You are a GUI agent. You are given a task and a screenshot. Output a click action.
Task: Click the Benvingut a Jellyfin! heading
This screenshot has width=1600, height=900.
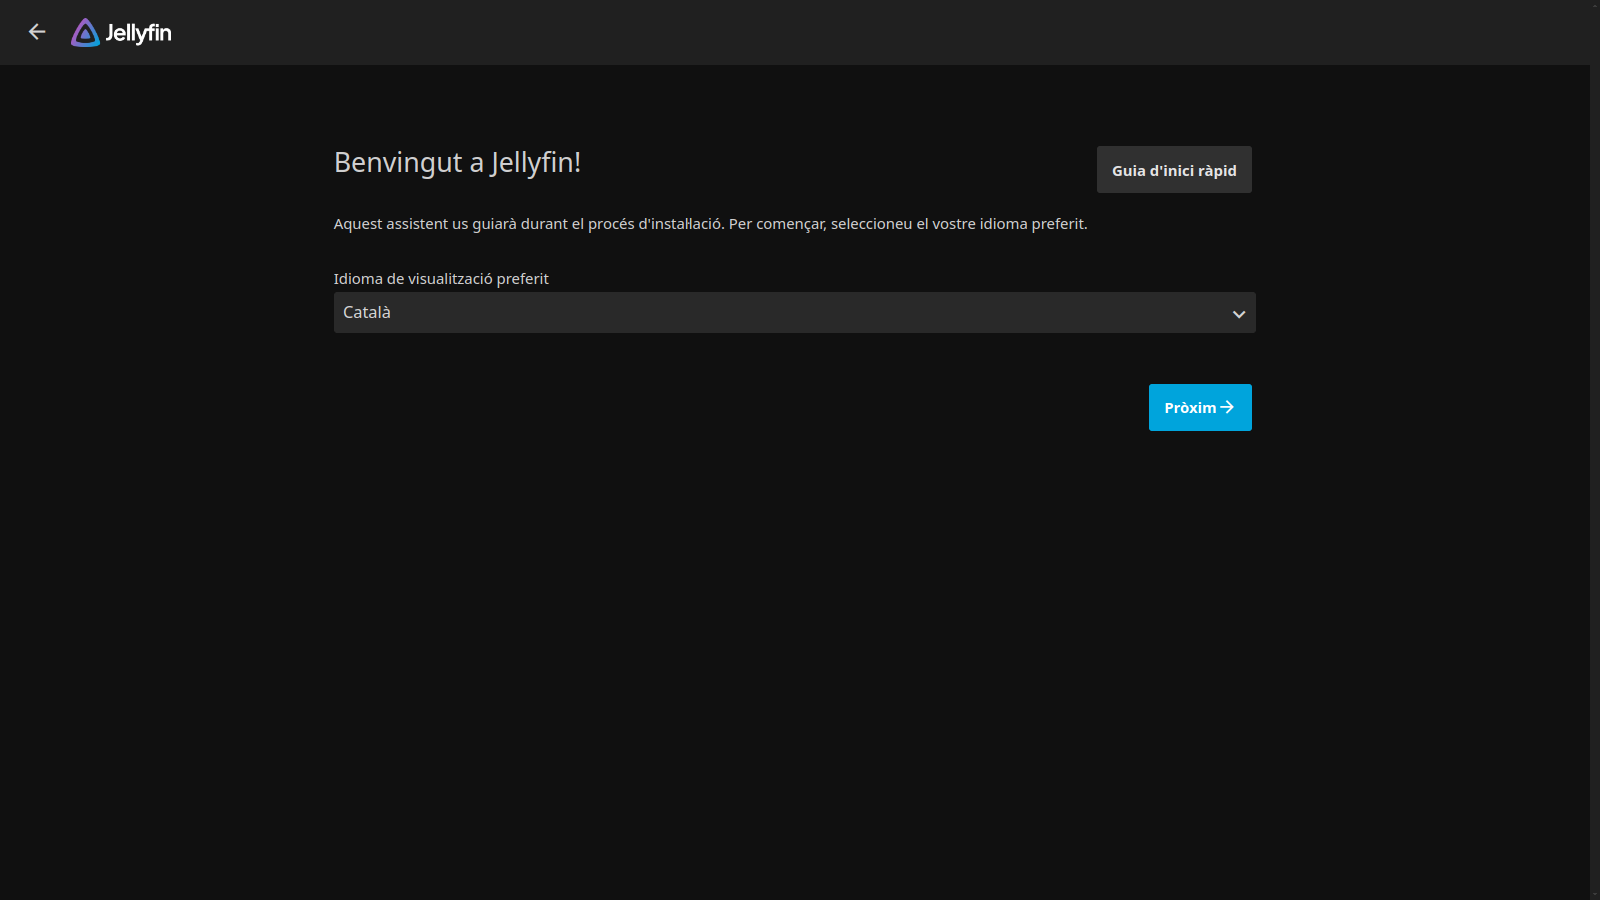click(457, 162)
